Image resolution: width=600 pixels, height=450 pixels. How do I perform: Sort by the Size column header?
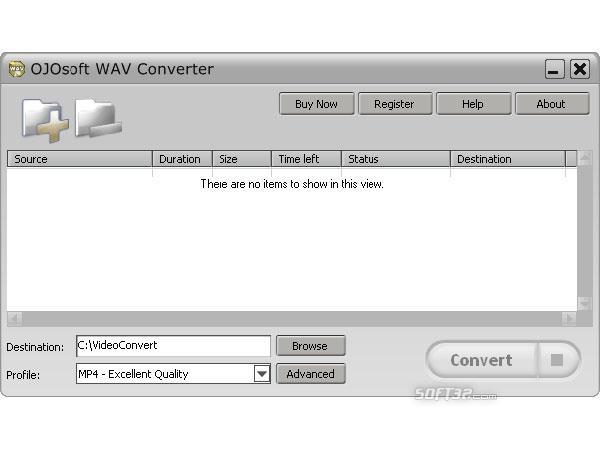[242, 159]
